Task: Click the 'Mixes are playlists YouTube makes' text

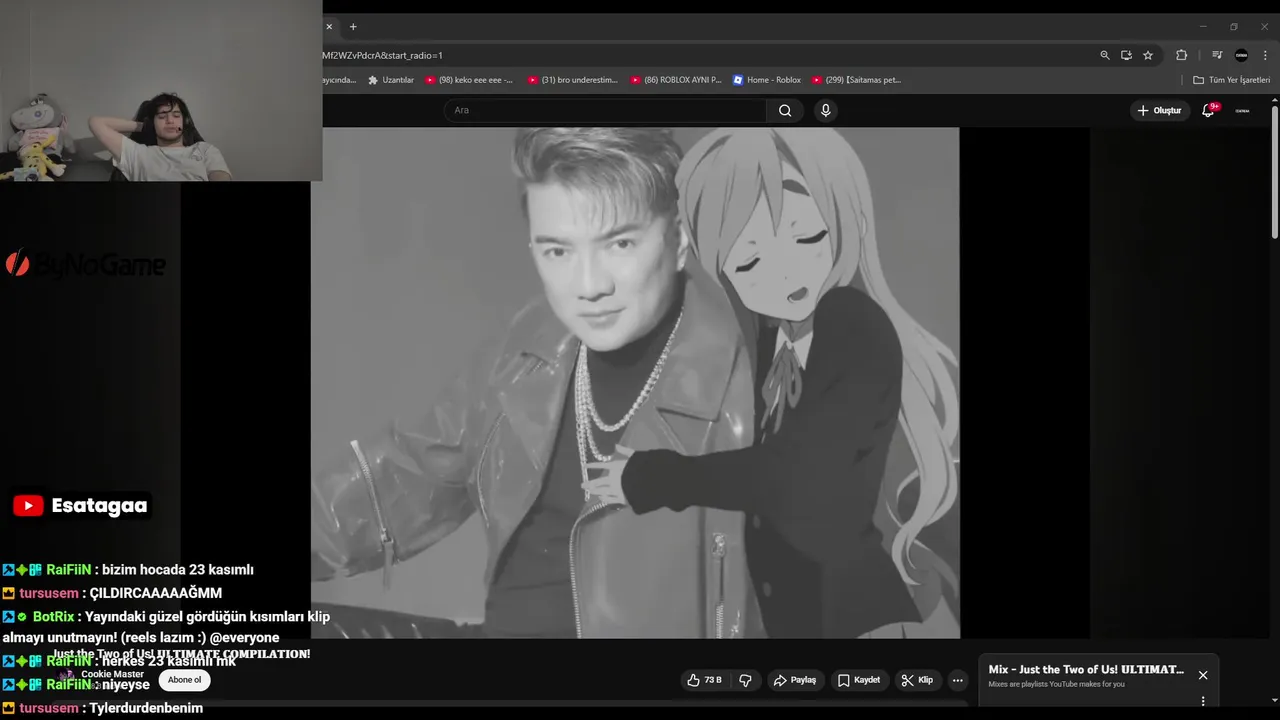Action: pos(1056,684)
